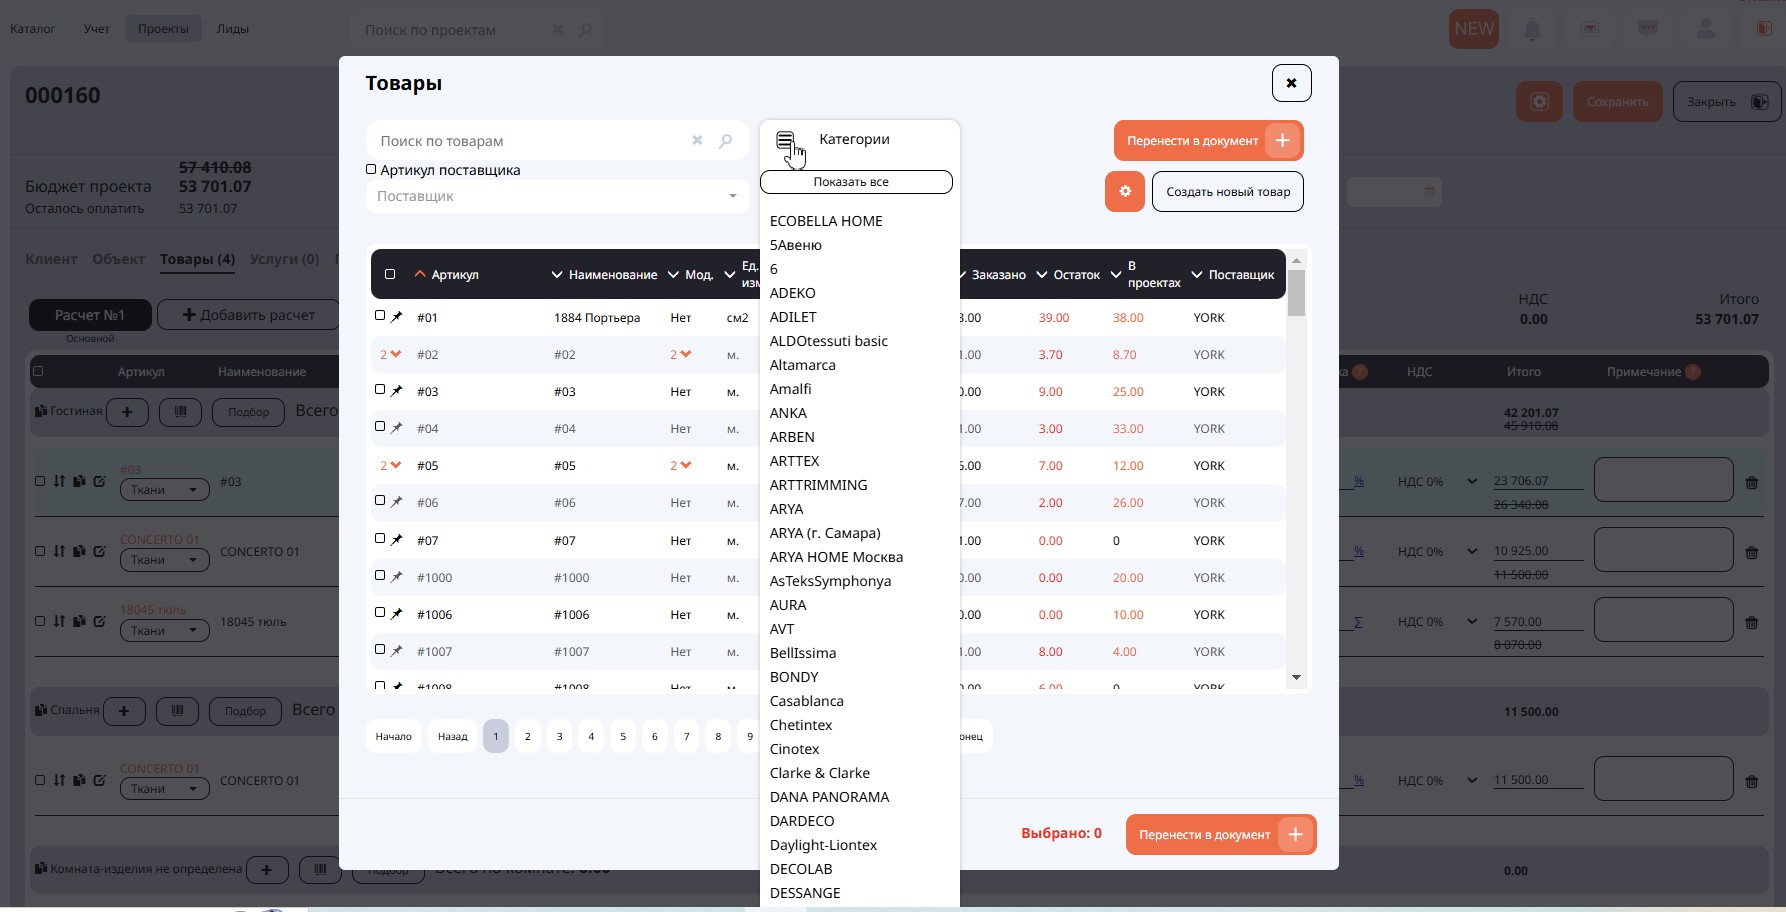Click the plus icon on top Перенести в документ
This screenshot has width=1786, height=912.
(x=1282, y=141)
